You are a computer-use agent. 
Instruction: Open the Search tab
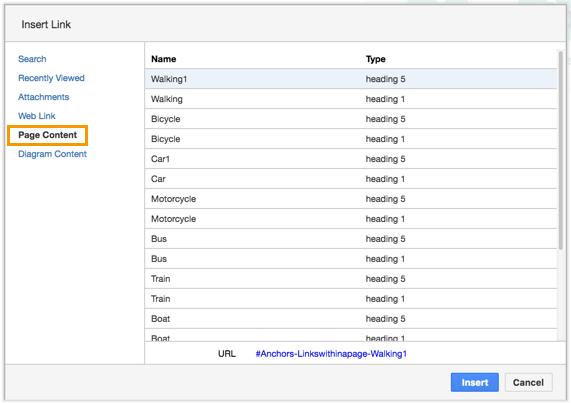click(32, 59)
